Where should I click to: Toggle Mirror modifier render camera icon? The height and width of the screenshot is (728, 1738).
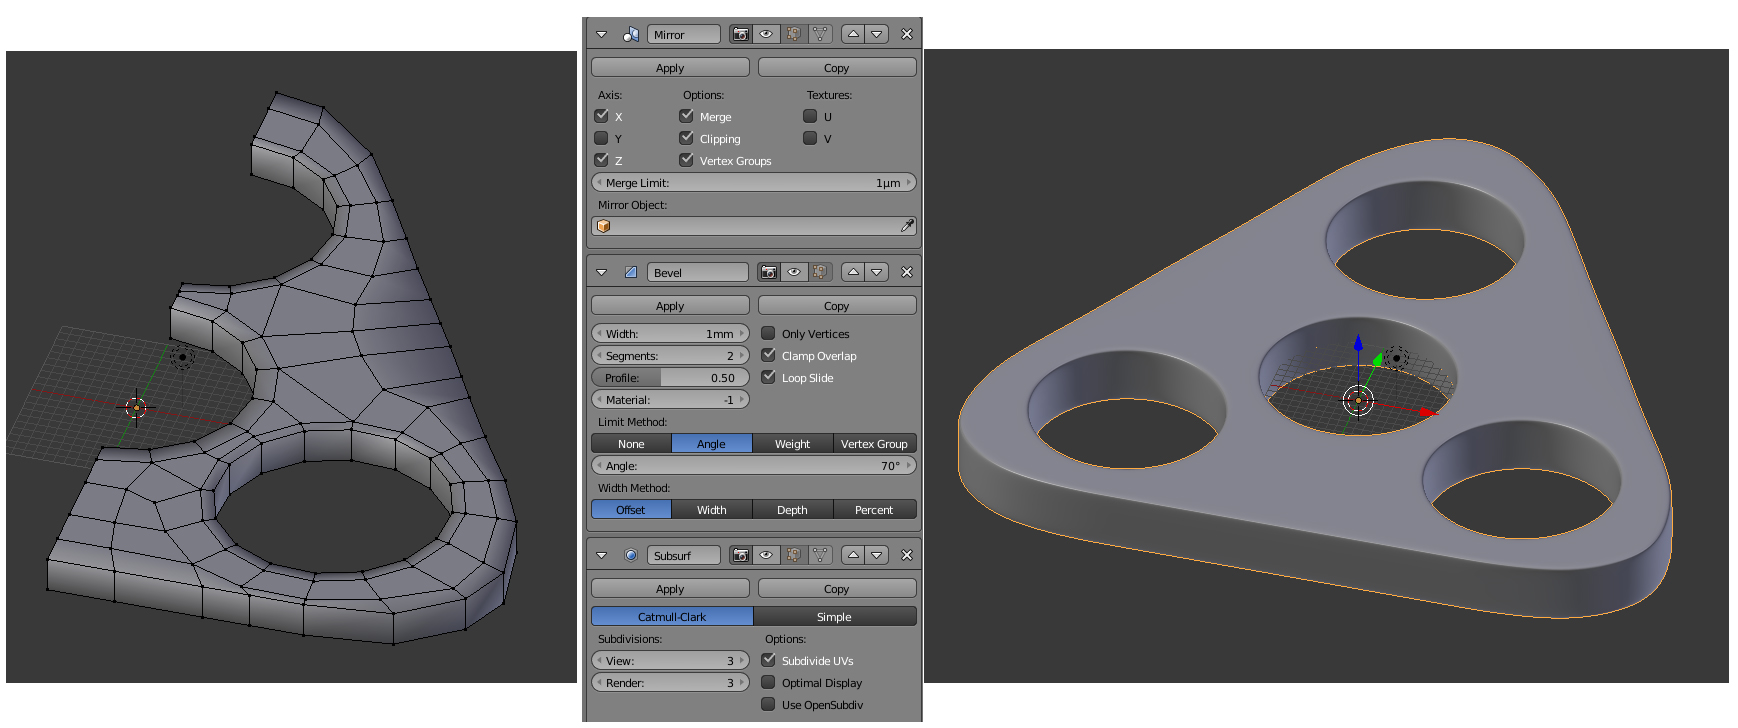740,34
